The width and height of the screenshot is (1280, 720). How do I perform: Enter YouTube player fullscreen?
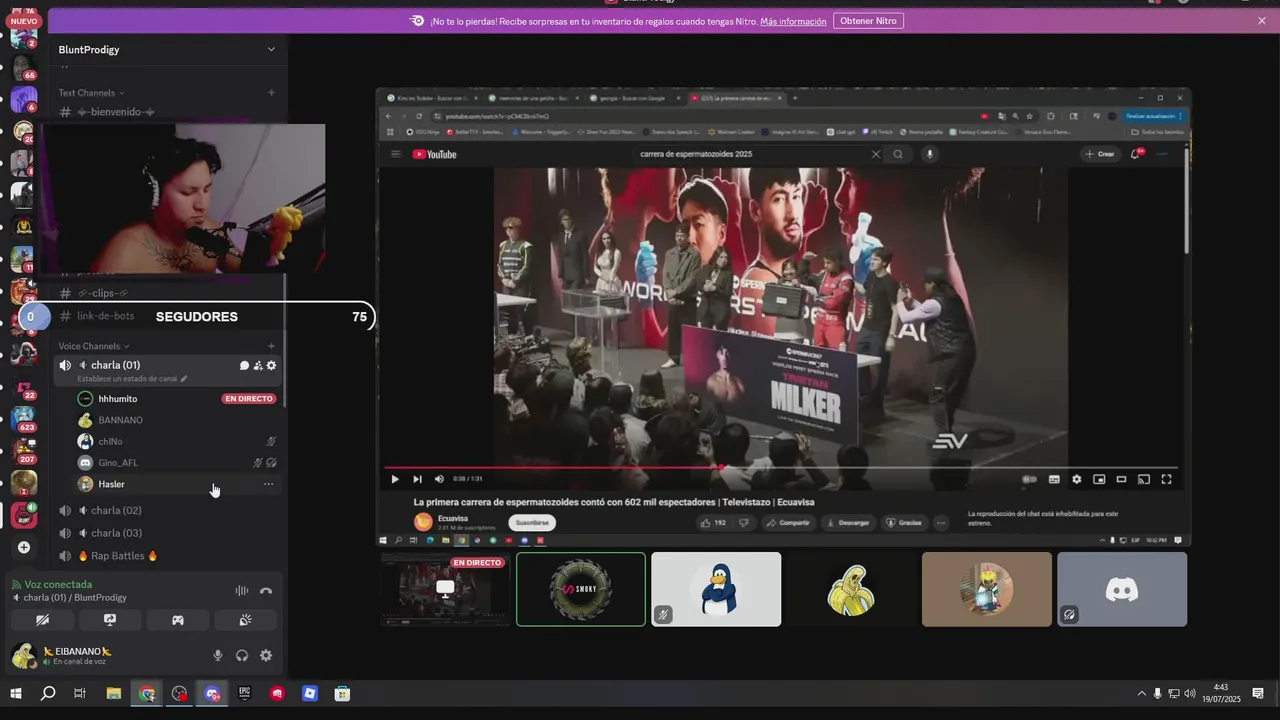(x=1166, y=479)
